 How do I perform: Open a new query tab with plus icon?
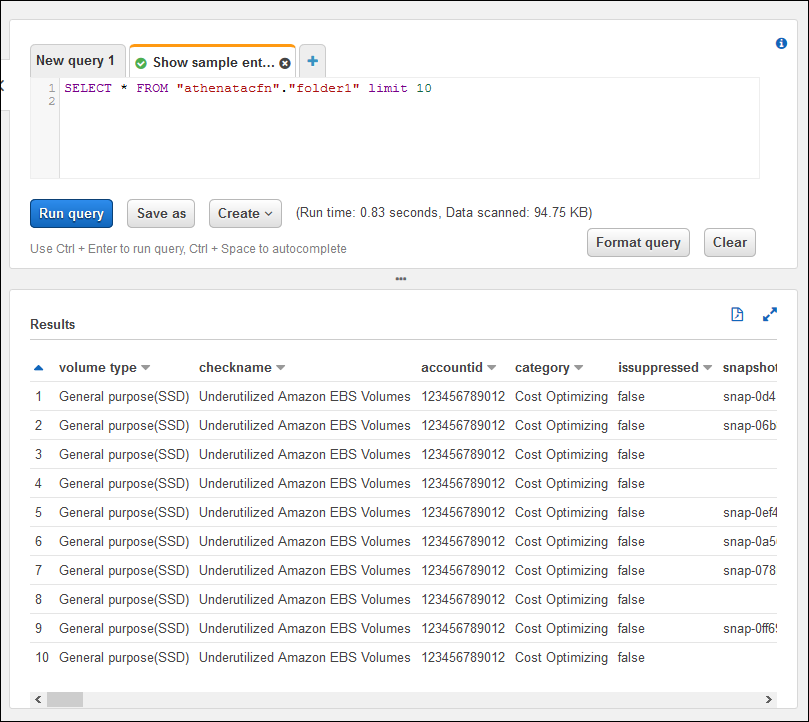pyautogui.click(x=312, y=60)
